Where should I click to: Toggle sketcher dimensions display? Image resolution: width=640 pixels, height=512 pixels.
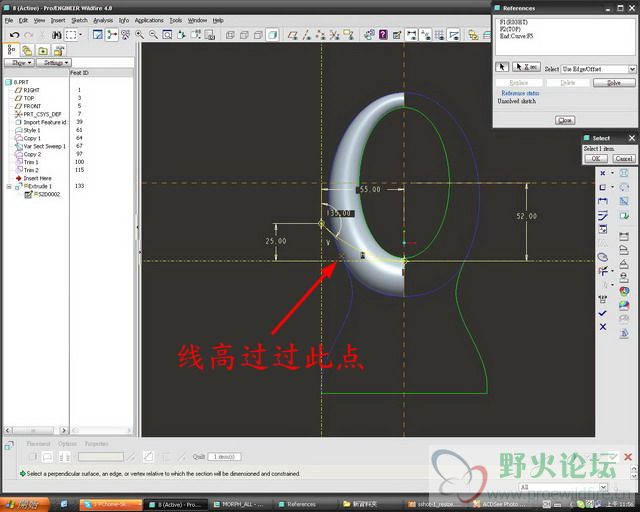411,35
